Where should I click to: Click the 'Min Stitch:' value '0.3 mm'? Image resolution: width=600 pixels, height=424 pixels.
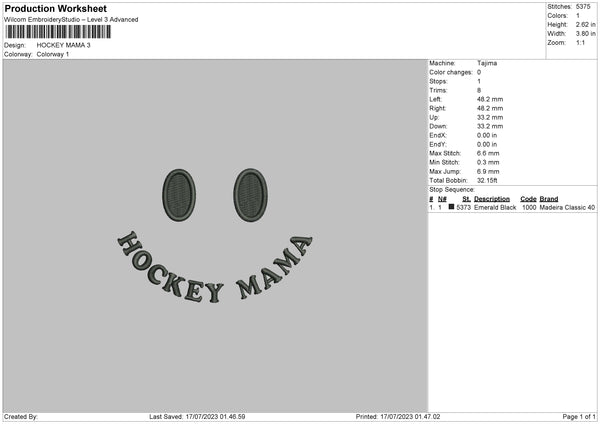coord(488,163)
